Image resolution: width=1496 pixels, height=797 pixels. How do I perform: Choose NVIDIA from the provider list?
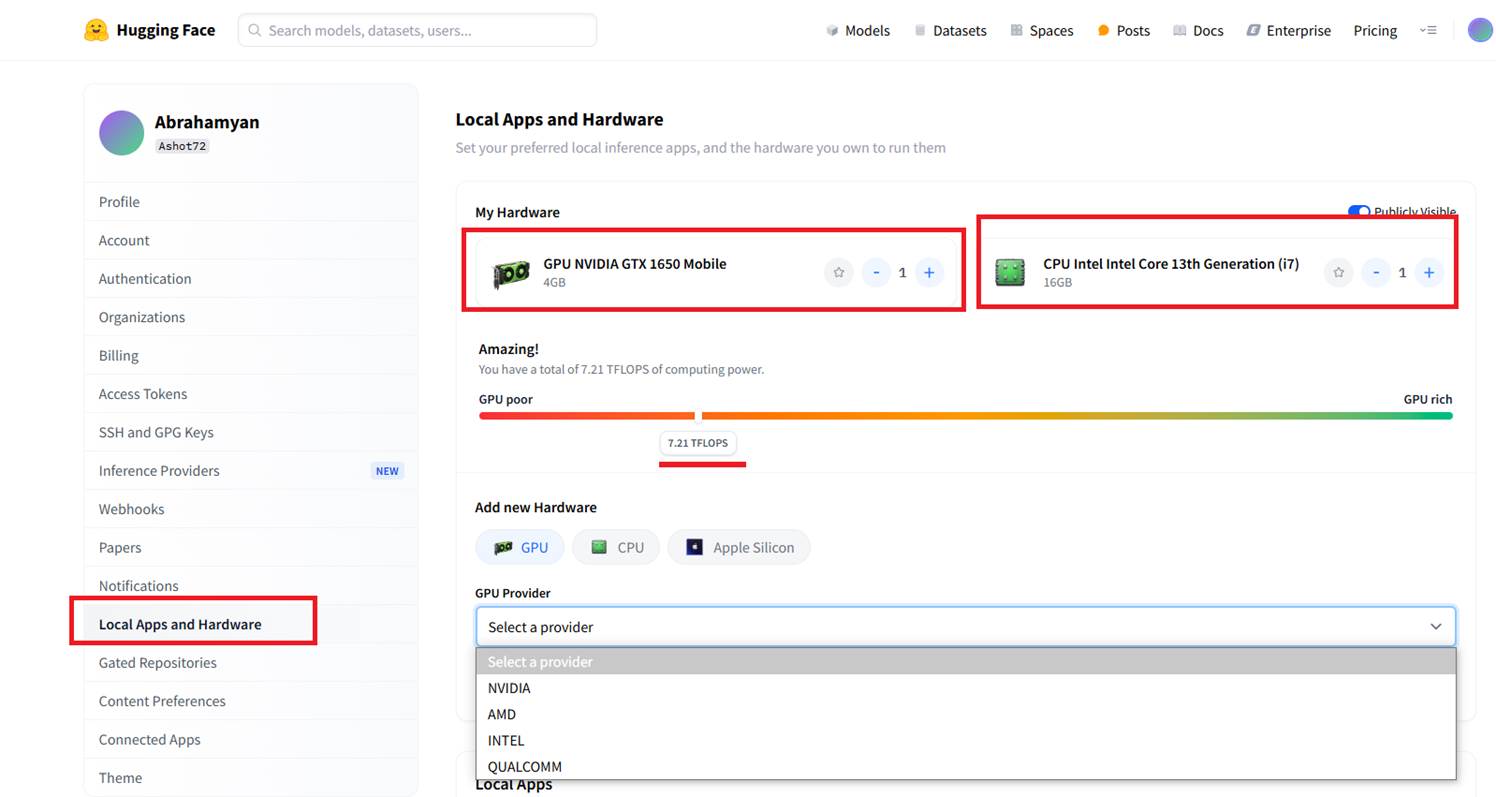965,688
